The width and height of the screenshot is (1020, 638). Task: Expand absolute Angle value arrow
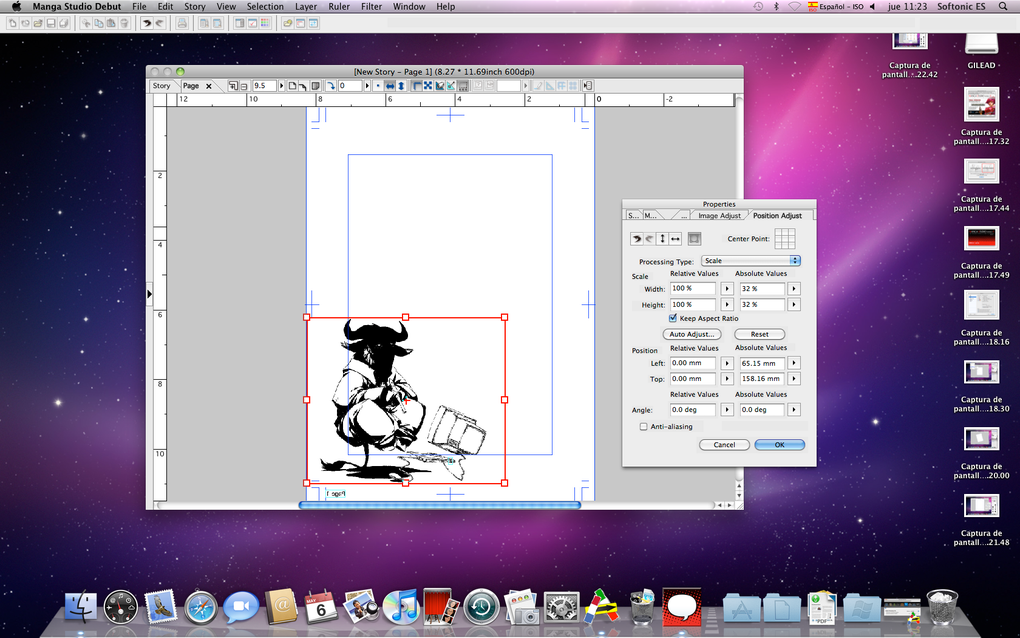794,410
